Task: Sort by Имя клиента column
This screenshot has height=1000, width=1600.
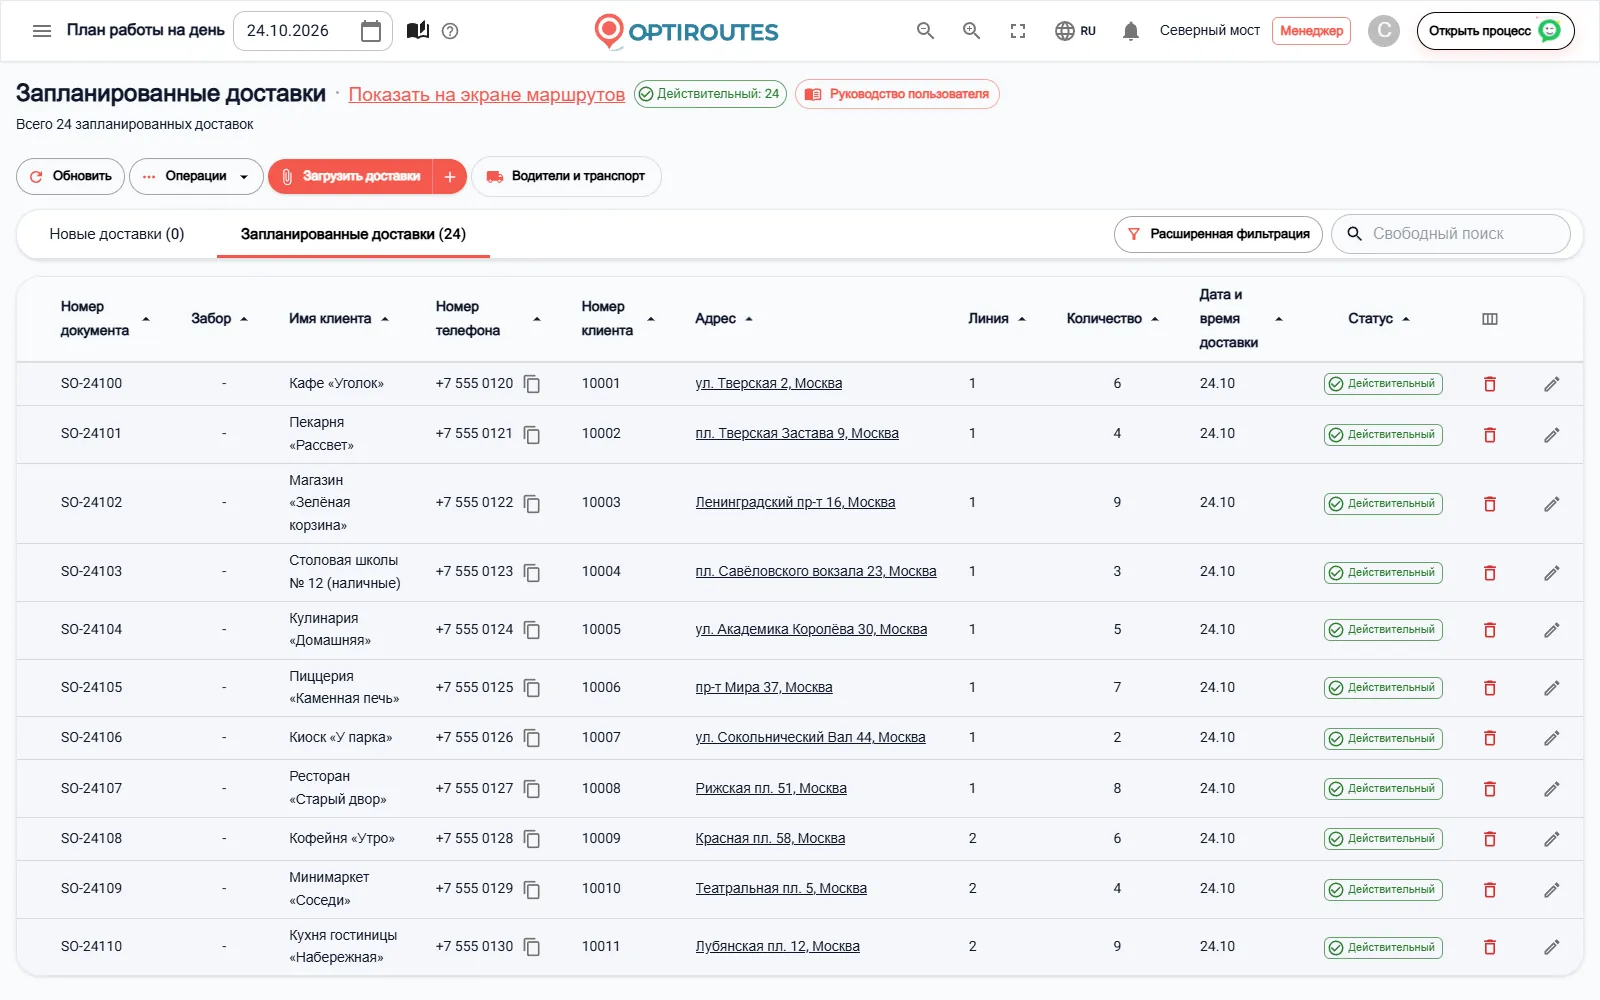Action: pos(339,319)
